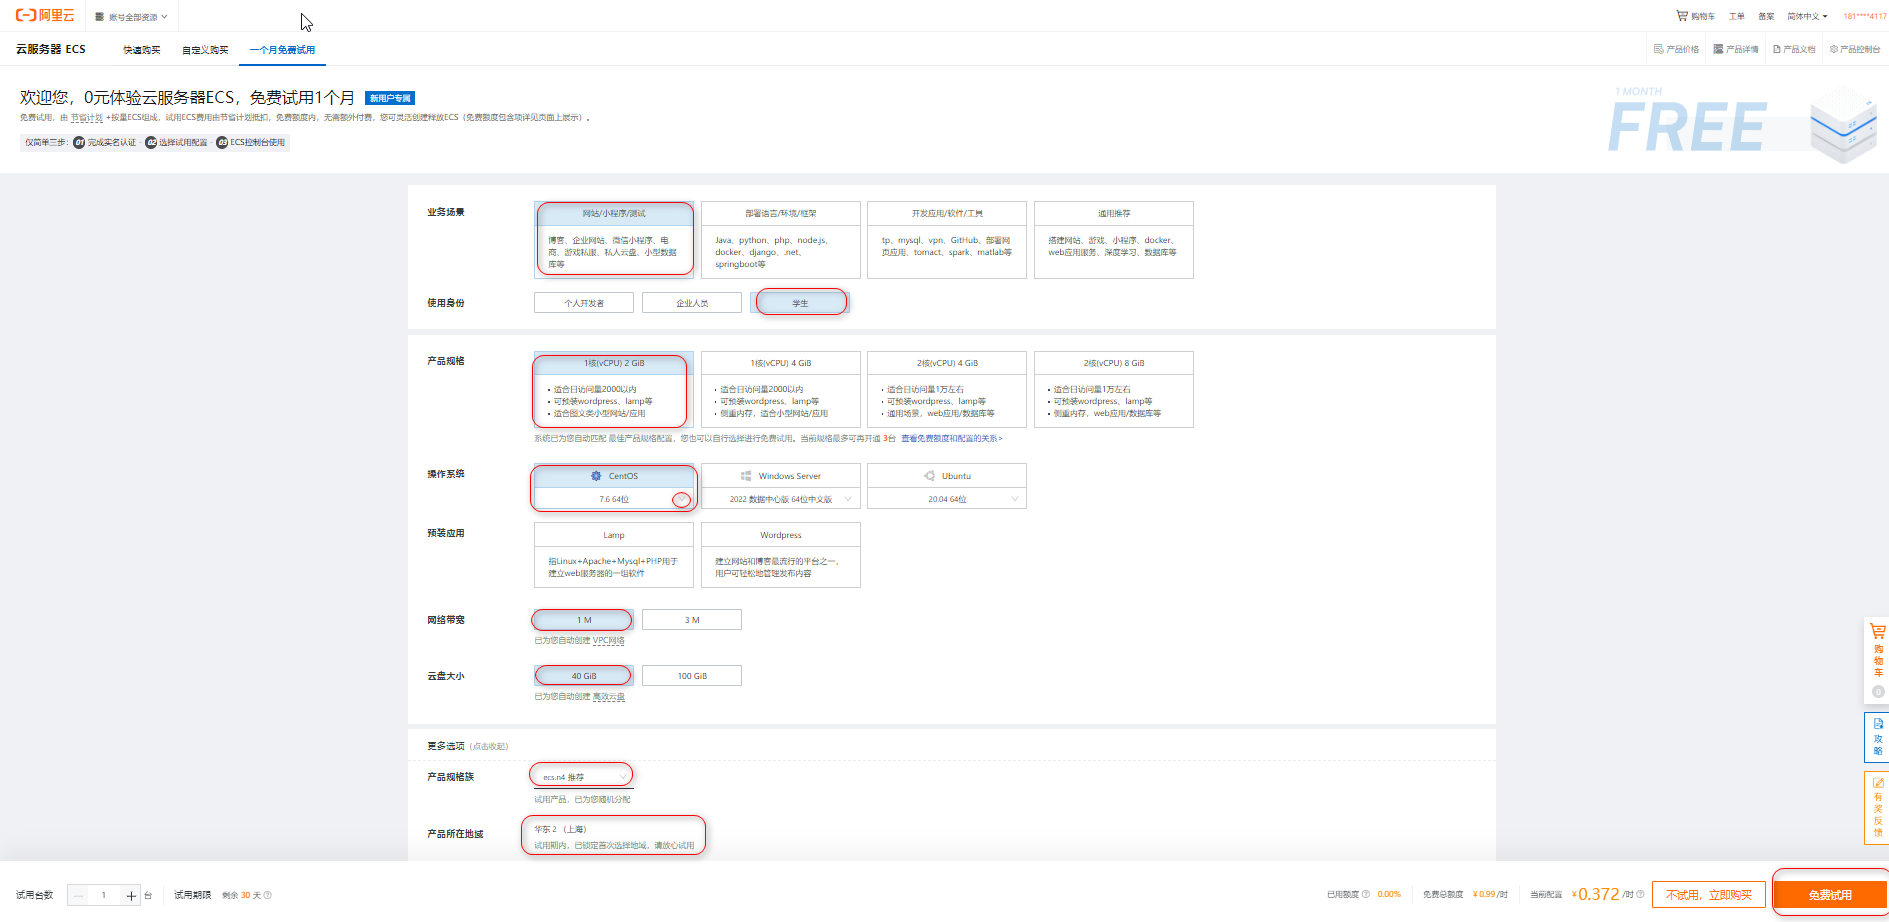This screenshot has width=1889, height=922.
Task: Select CentOS as the operating system
Action: [x=614, y=476]
